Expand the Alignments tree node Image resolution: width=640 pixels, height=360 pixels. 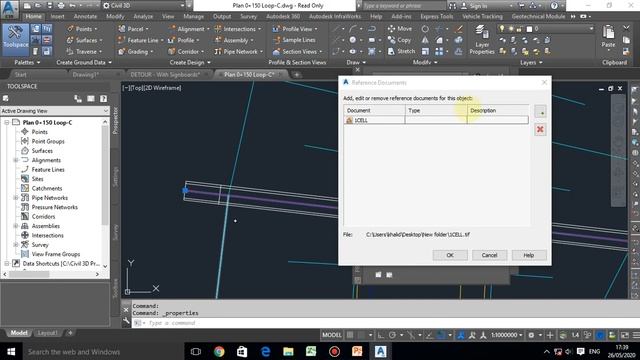16,160
